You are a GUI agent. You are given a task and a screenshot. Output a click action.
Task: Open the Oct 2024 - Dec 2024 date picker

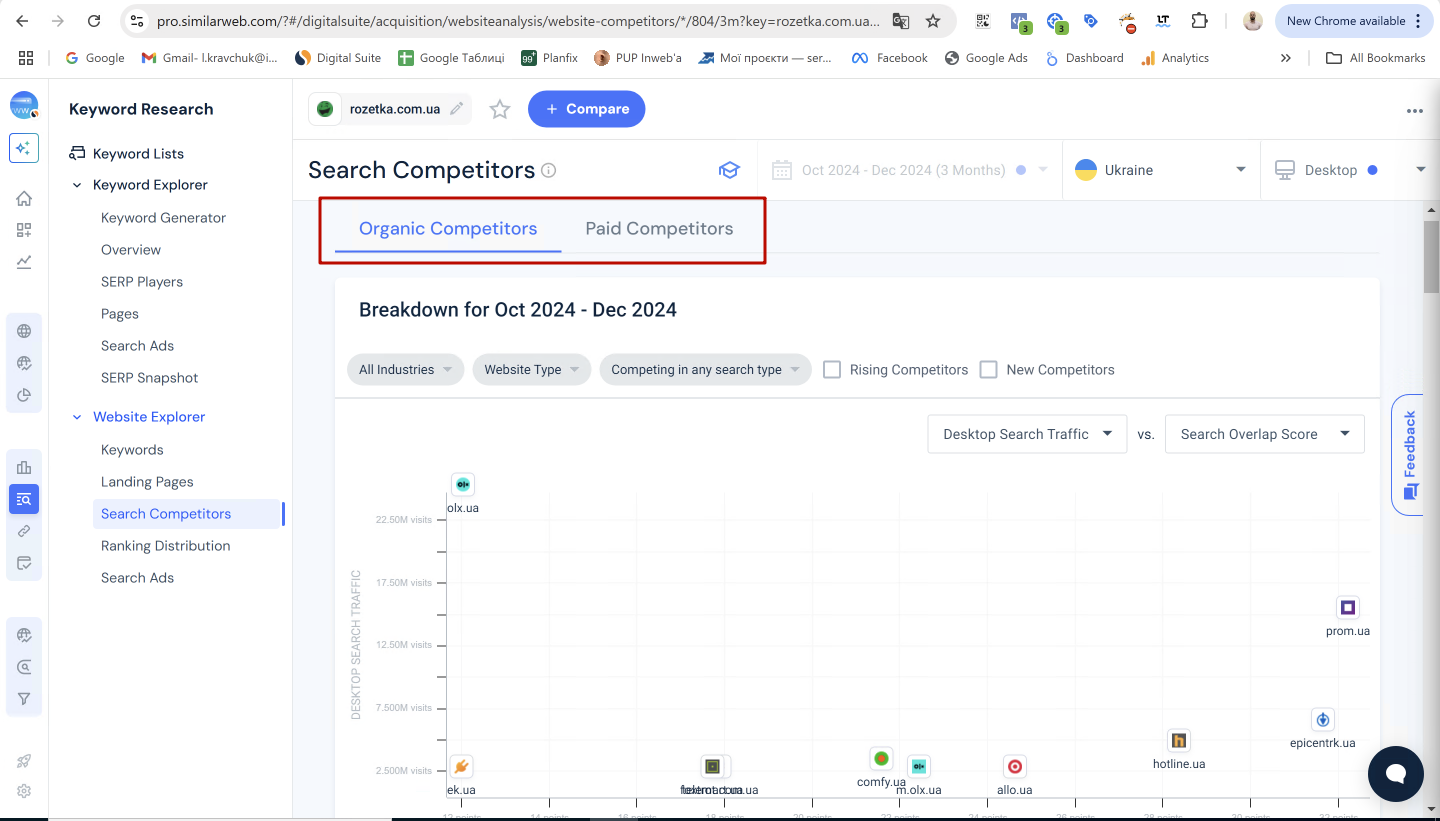(909, 170)
